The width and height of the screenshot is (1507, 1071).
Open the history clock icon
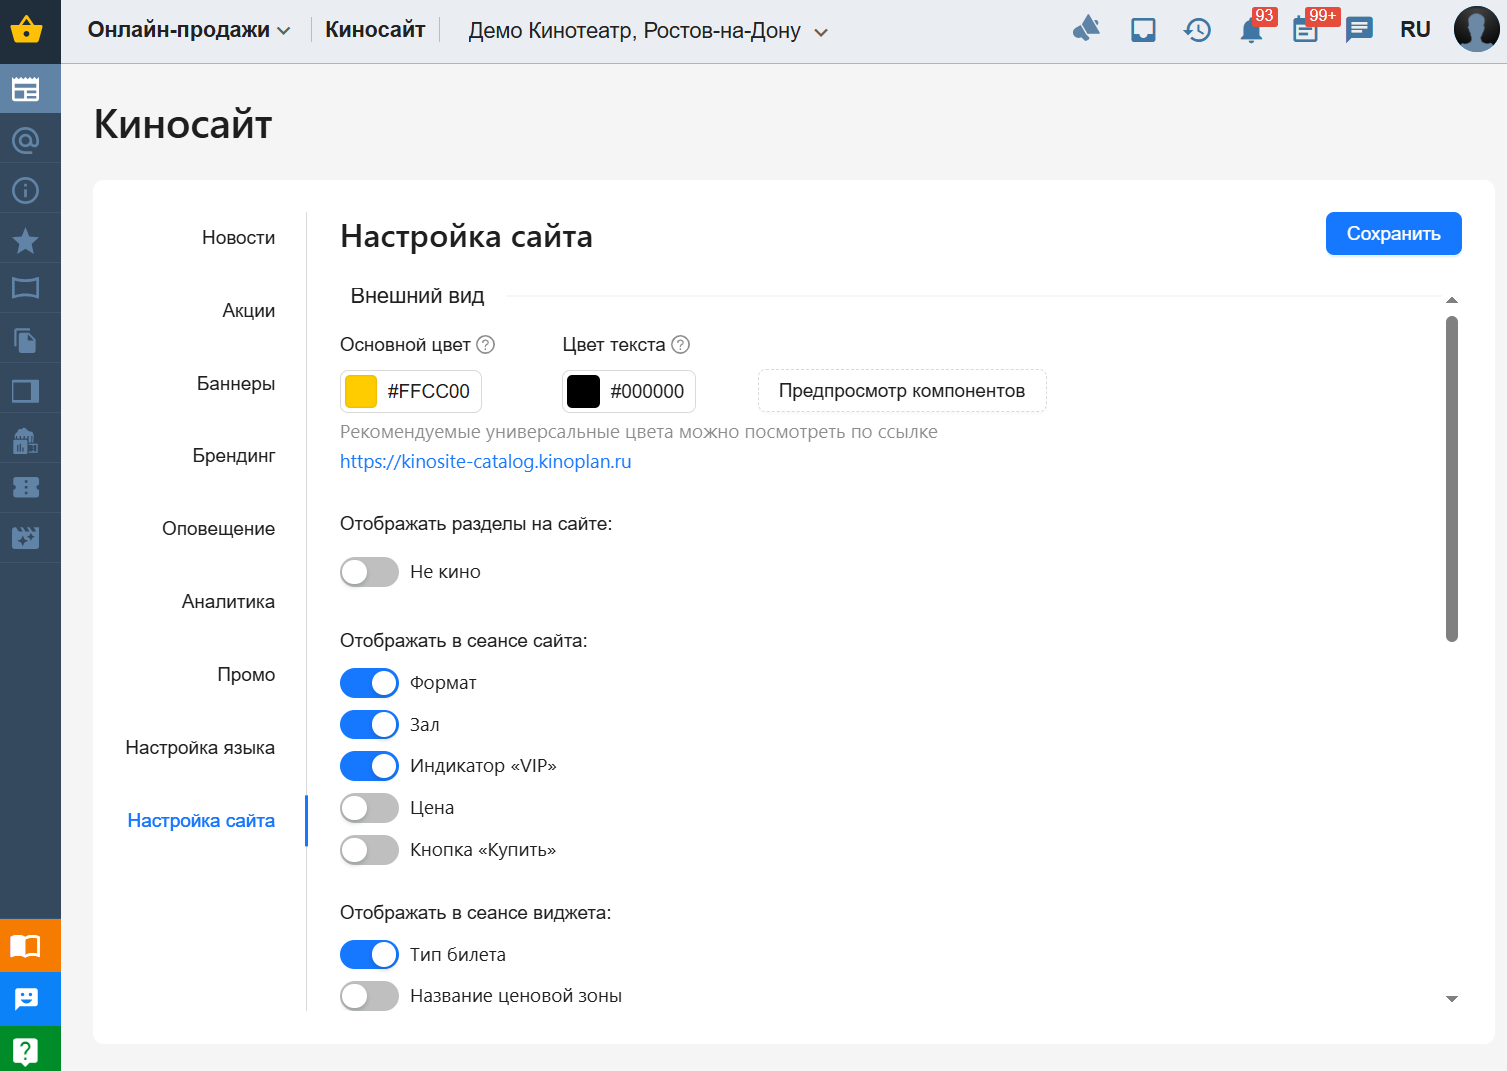click(1197, 31)
